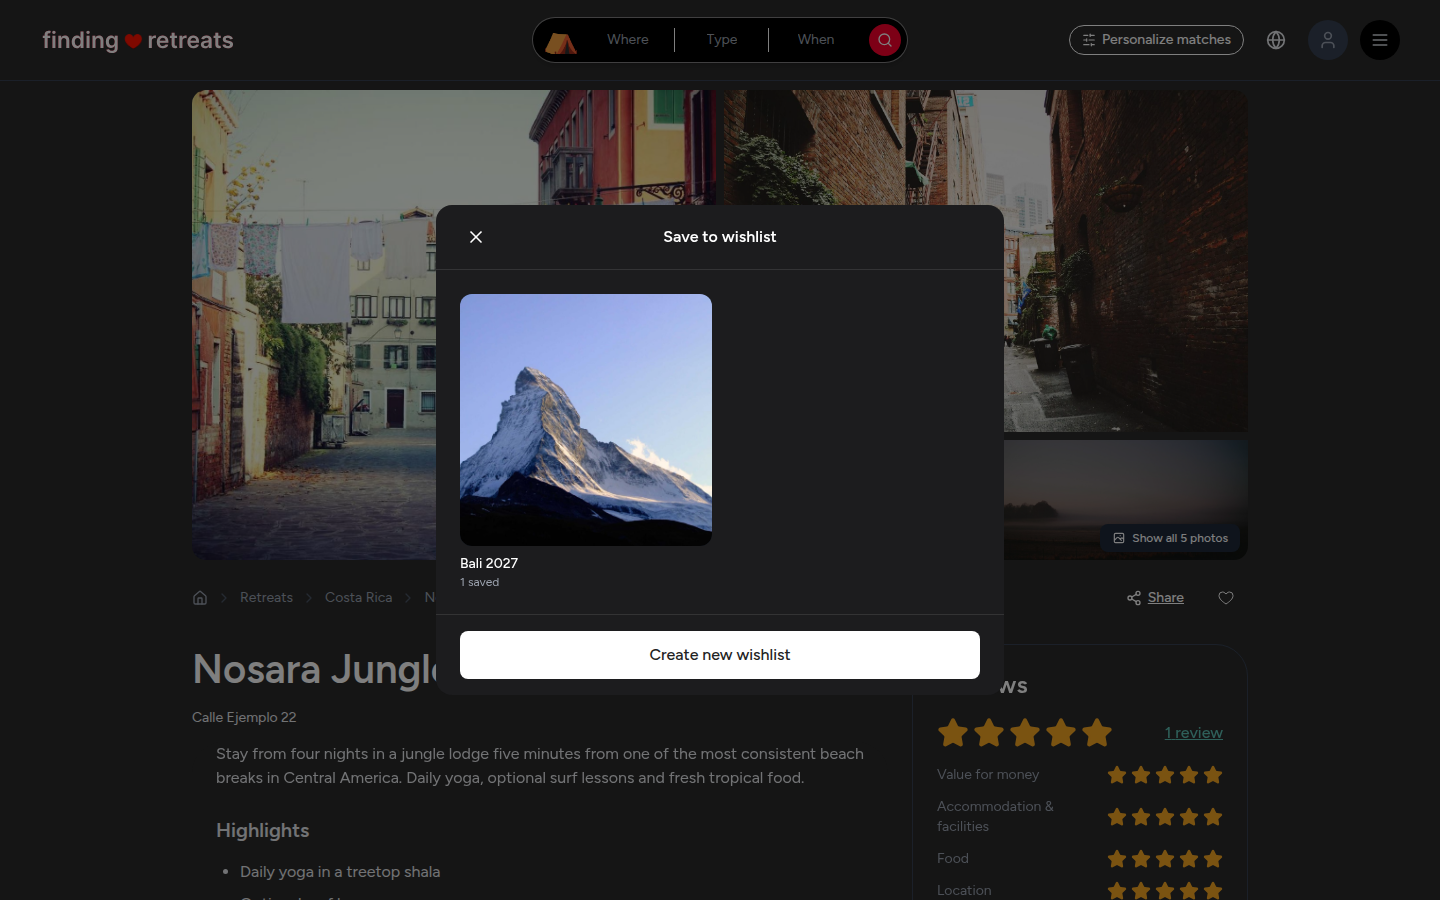Click the Value for money rating stars
This screenshot has width=1440, height=900.
point(1165,775)
